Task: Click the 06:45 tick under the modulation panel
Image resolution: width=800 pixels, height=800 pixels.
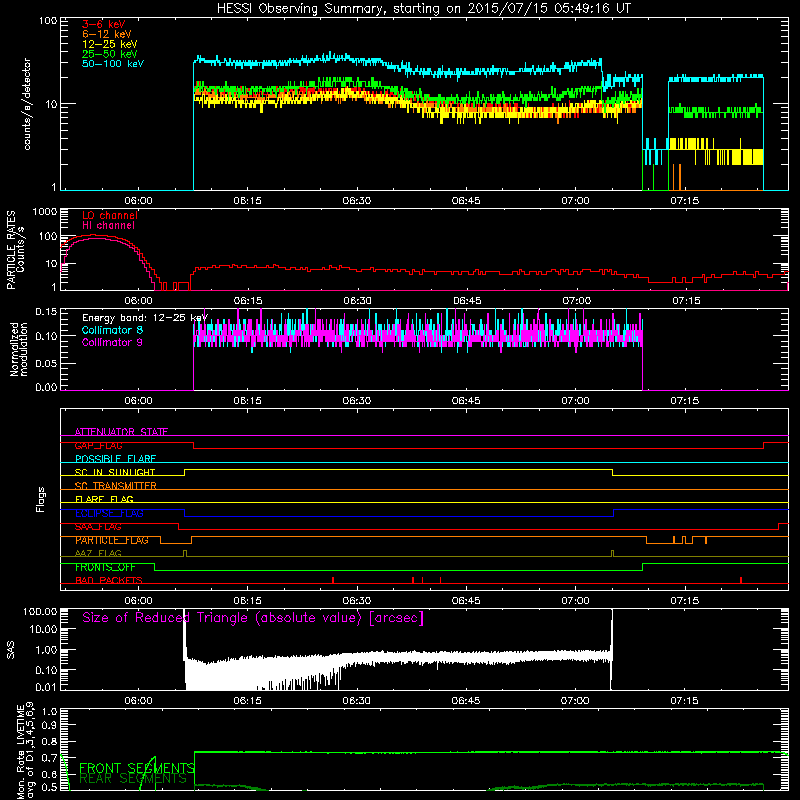Action: point(466,401)
